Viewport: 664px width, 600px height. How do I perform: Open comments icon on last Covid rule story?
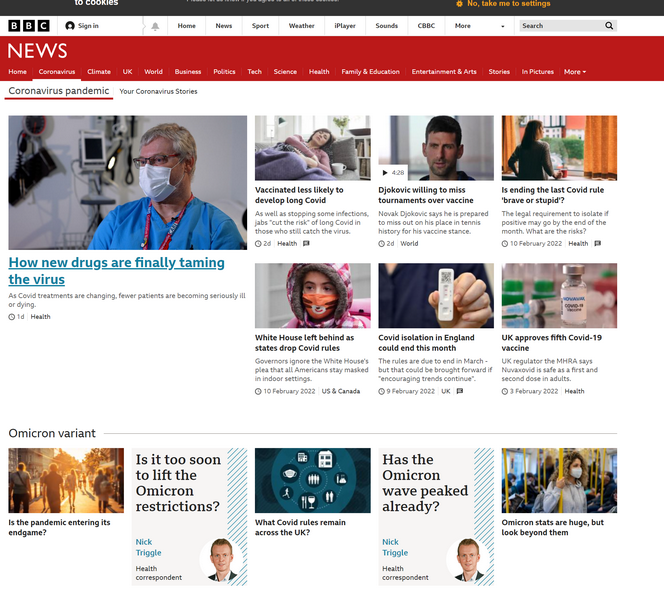(598, 243)
